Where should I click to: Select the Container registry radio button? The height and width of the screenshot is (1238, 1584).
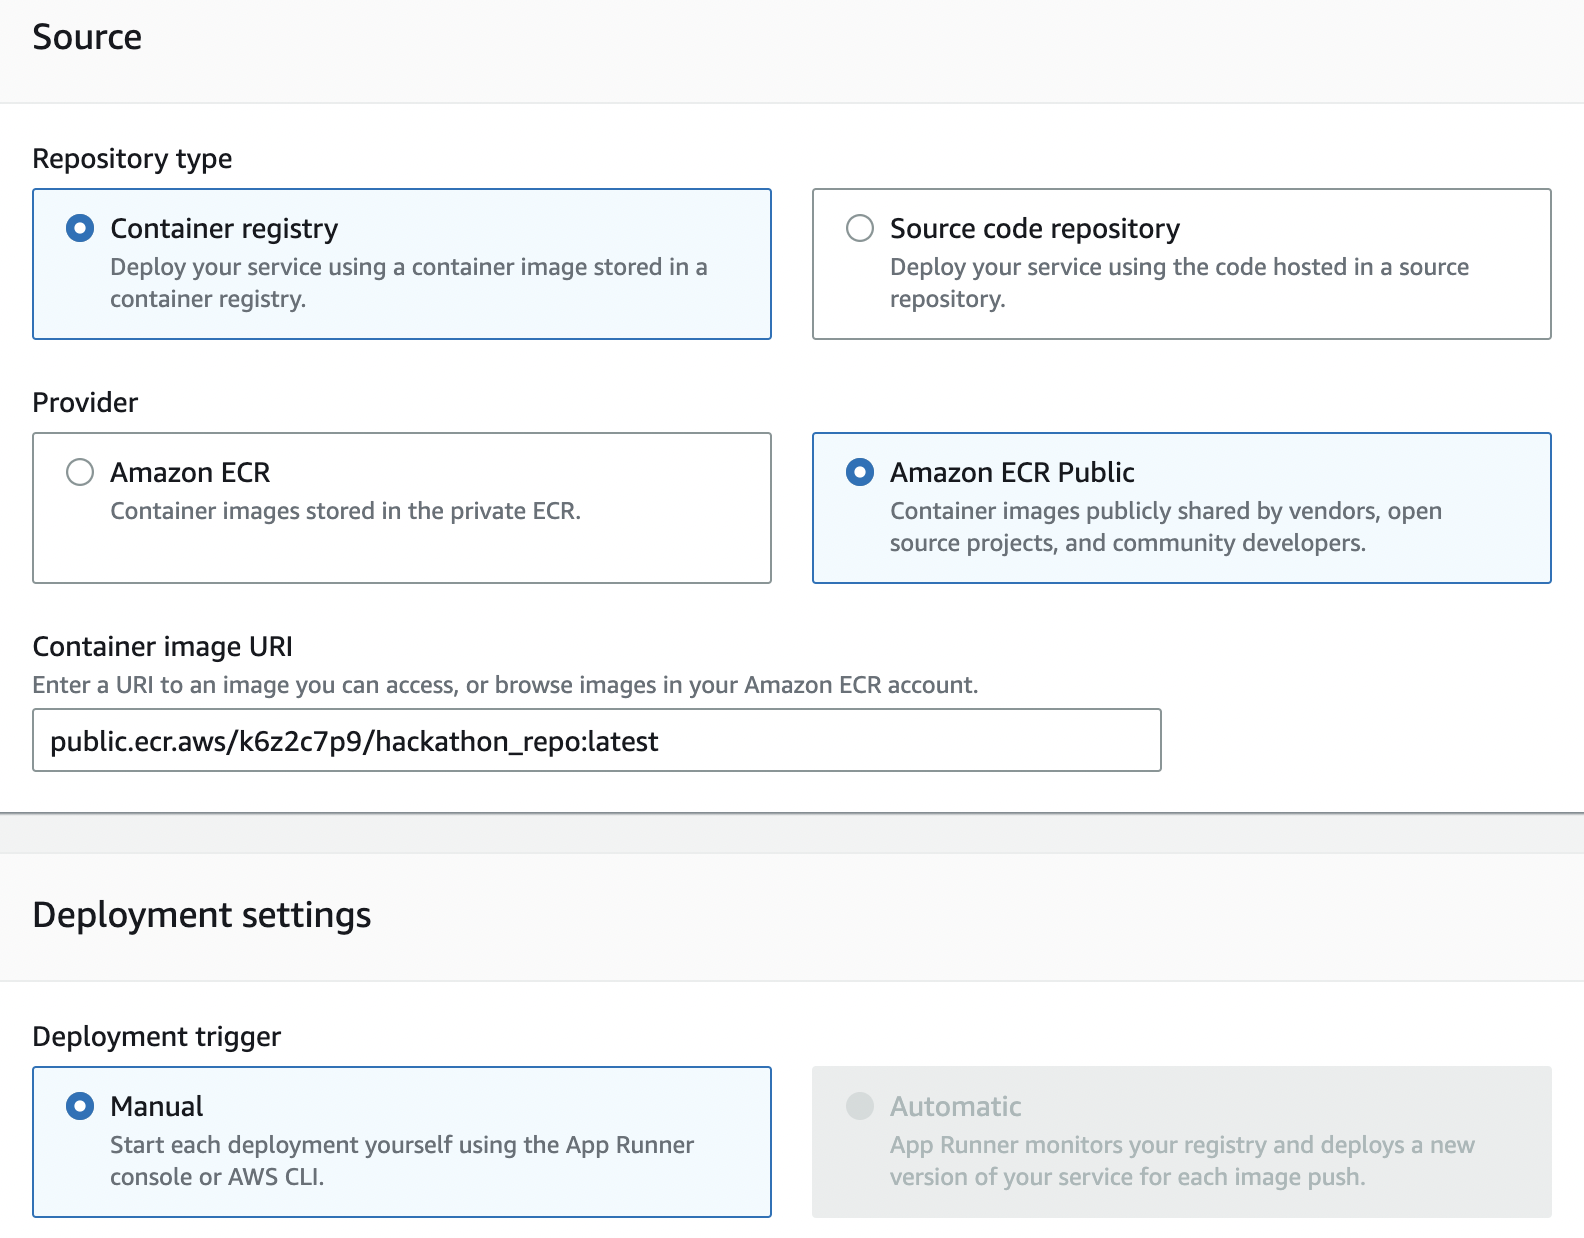[80, 228]
